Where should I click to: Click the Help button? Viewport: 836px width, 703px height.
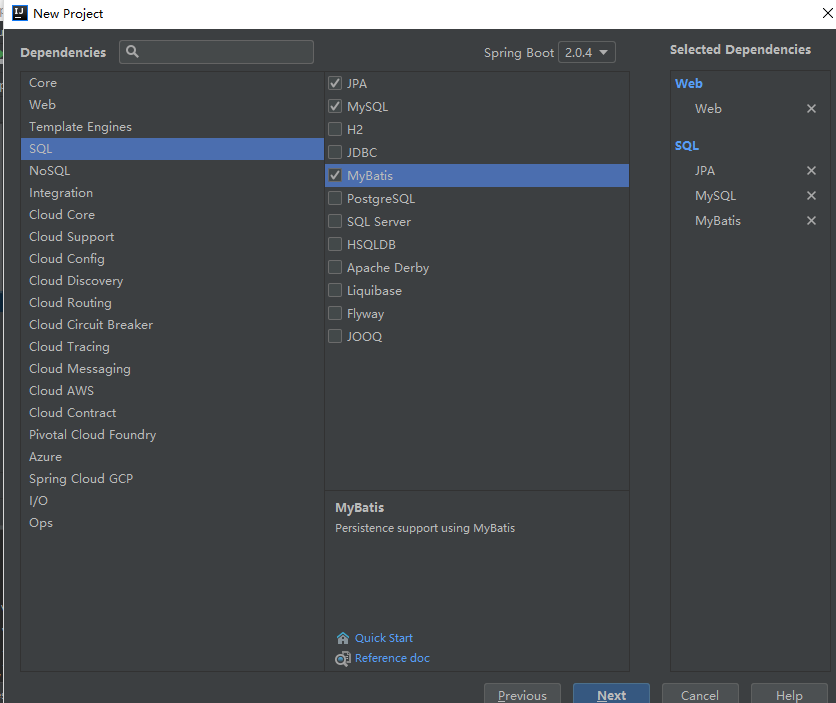(x=789, y=694)
